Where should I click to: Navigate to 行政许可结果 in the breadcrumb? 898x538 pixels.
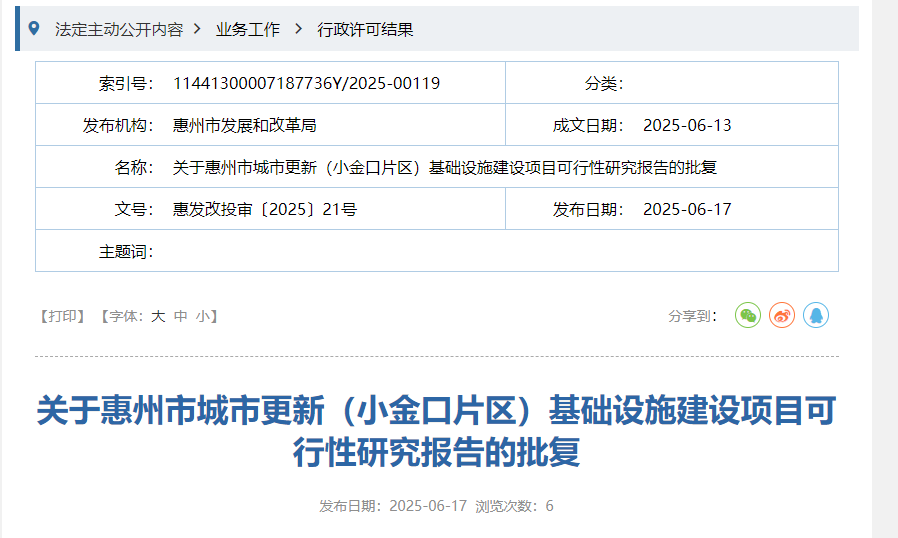(365, 29)
